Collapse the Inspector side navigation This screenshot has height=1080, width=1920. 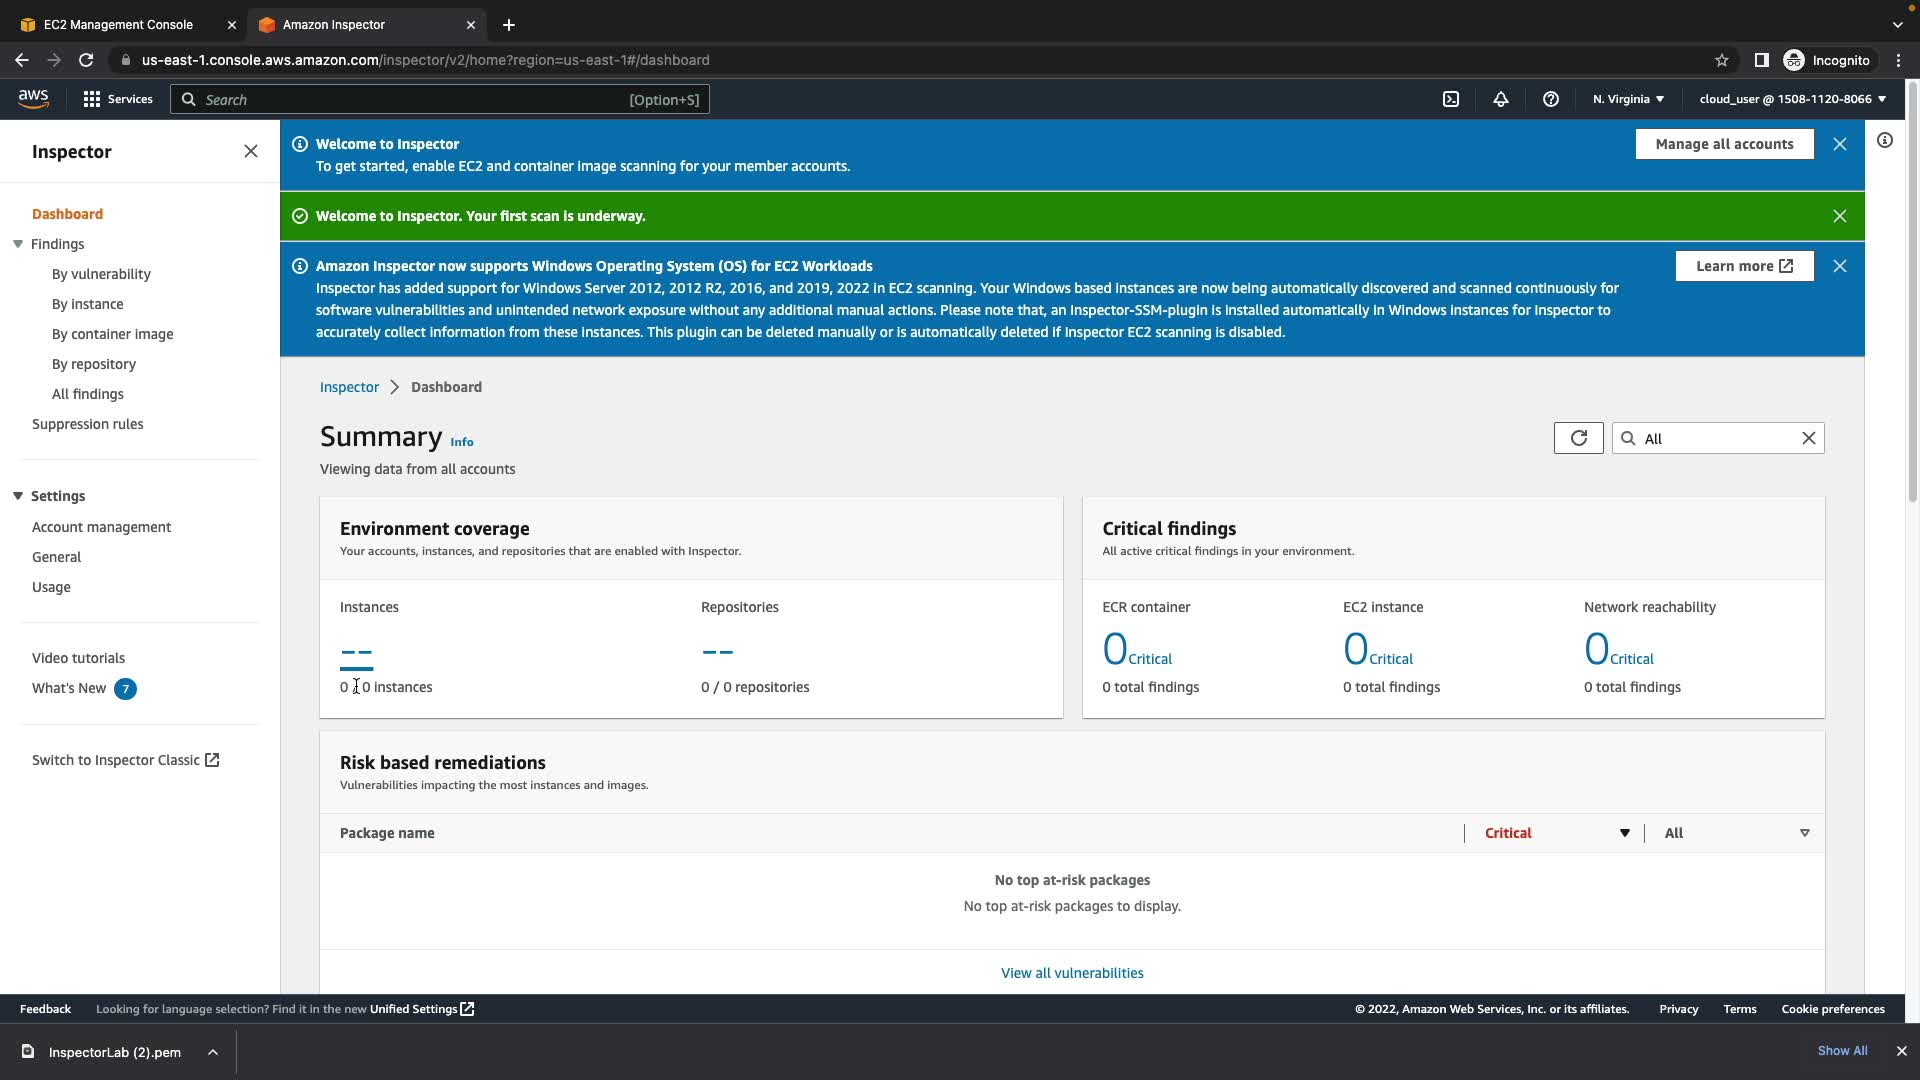(251, 151)
